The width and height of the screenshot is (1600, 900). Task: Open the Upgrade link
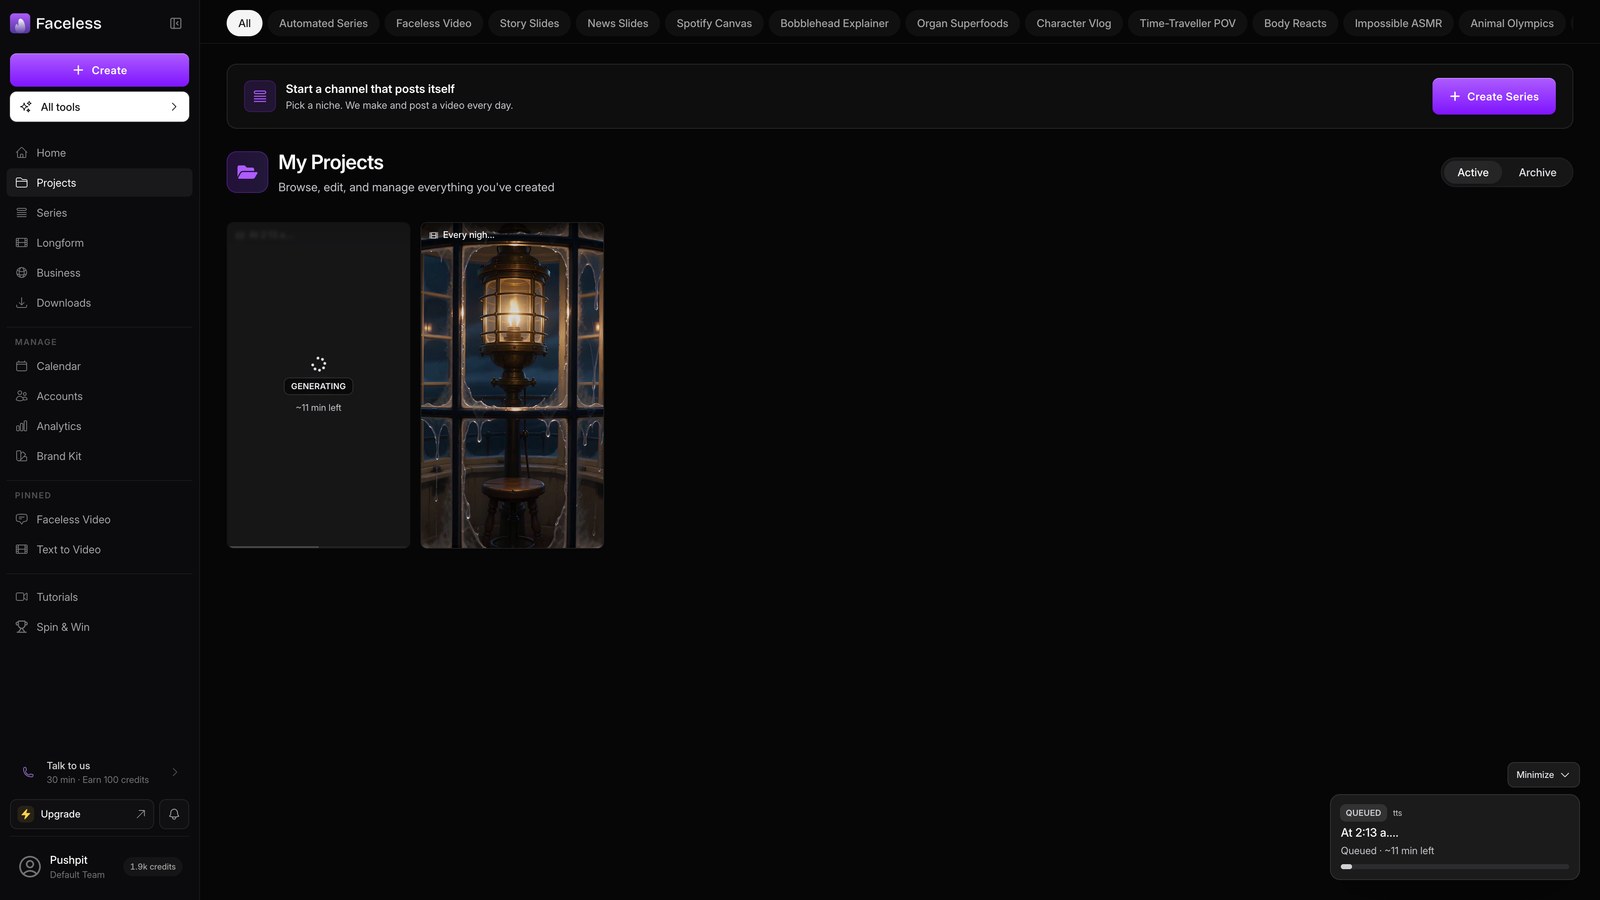point(82,814)
